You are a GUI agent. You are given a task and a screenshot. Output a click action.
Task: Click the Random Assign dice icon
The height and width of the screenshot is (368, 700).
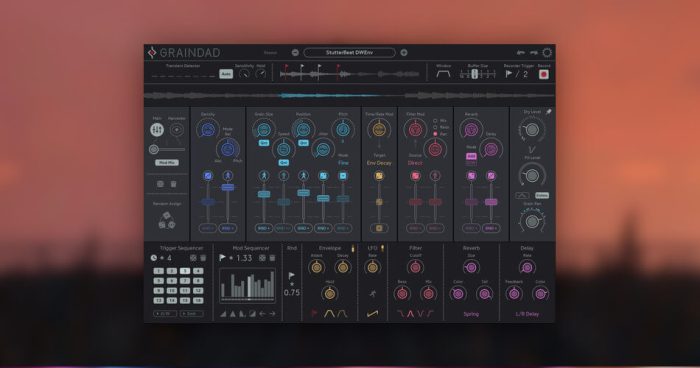[167, 220]
